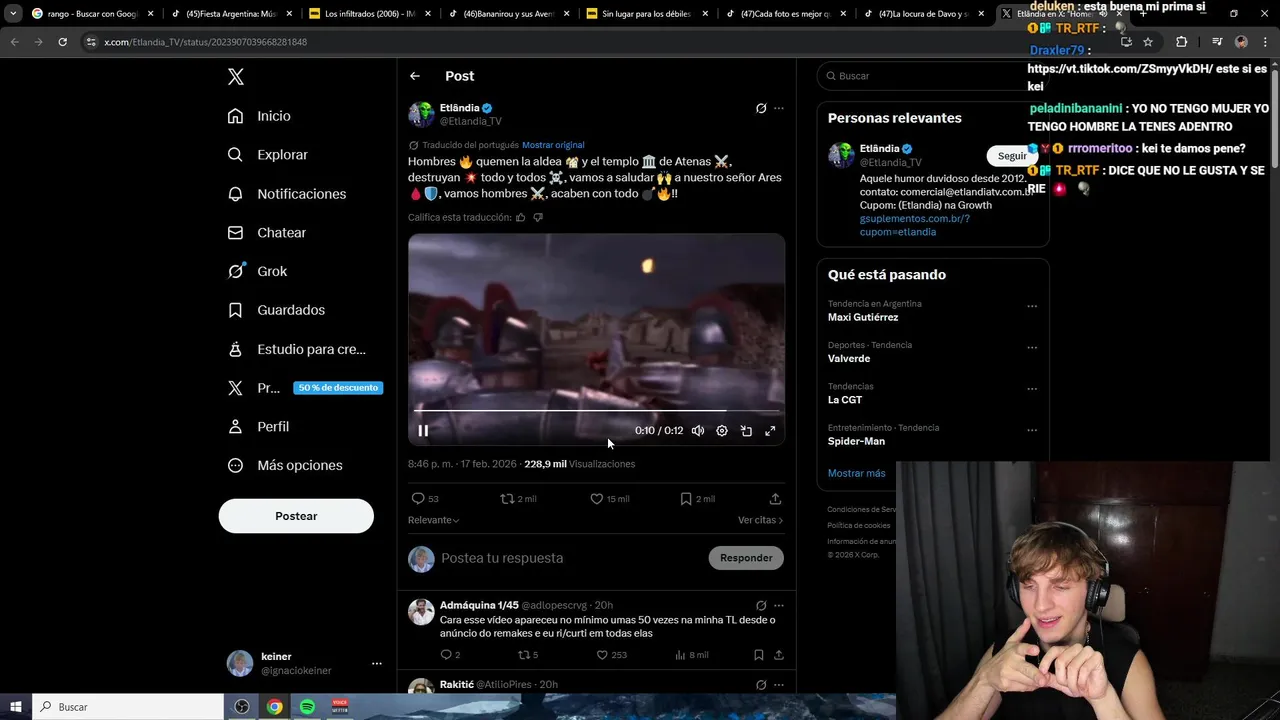
Task: Open more options on Etlândia post
Action: [779, 108]
